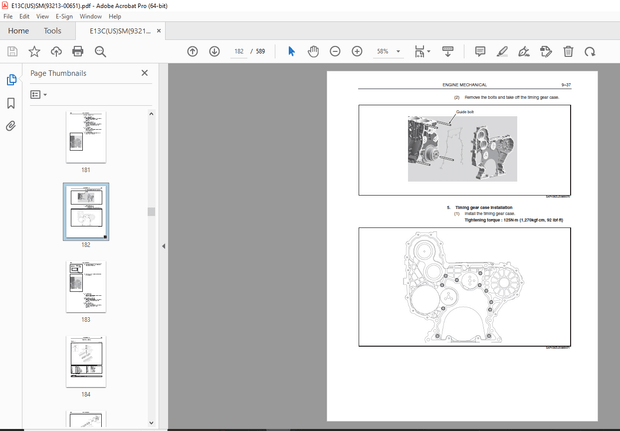Activate the Selection arrow tool
This screenshot has height=431, width=620.
click(291, 51)
